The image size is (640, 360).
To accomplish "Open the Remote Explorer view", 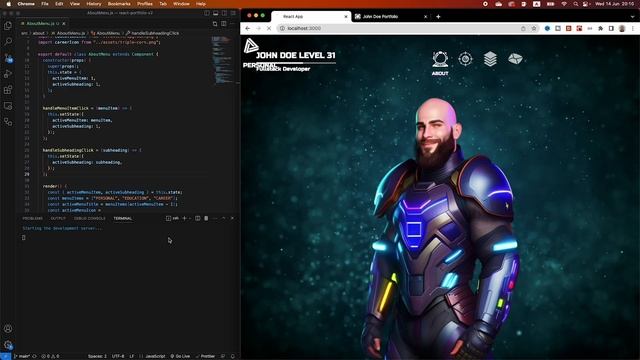I will 8,106.
